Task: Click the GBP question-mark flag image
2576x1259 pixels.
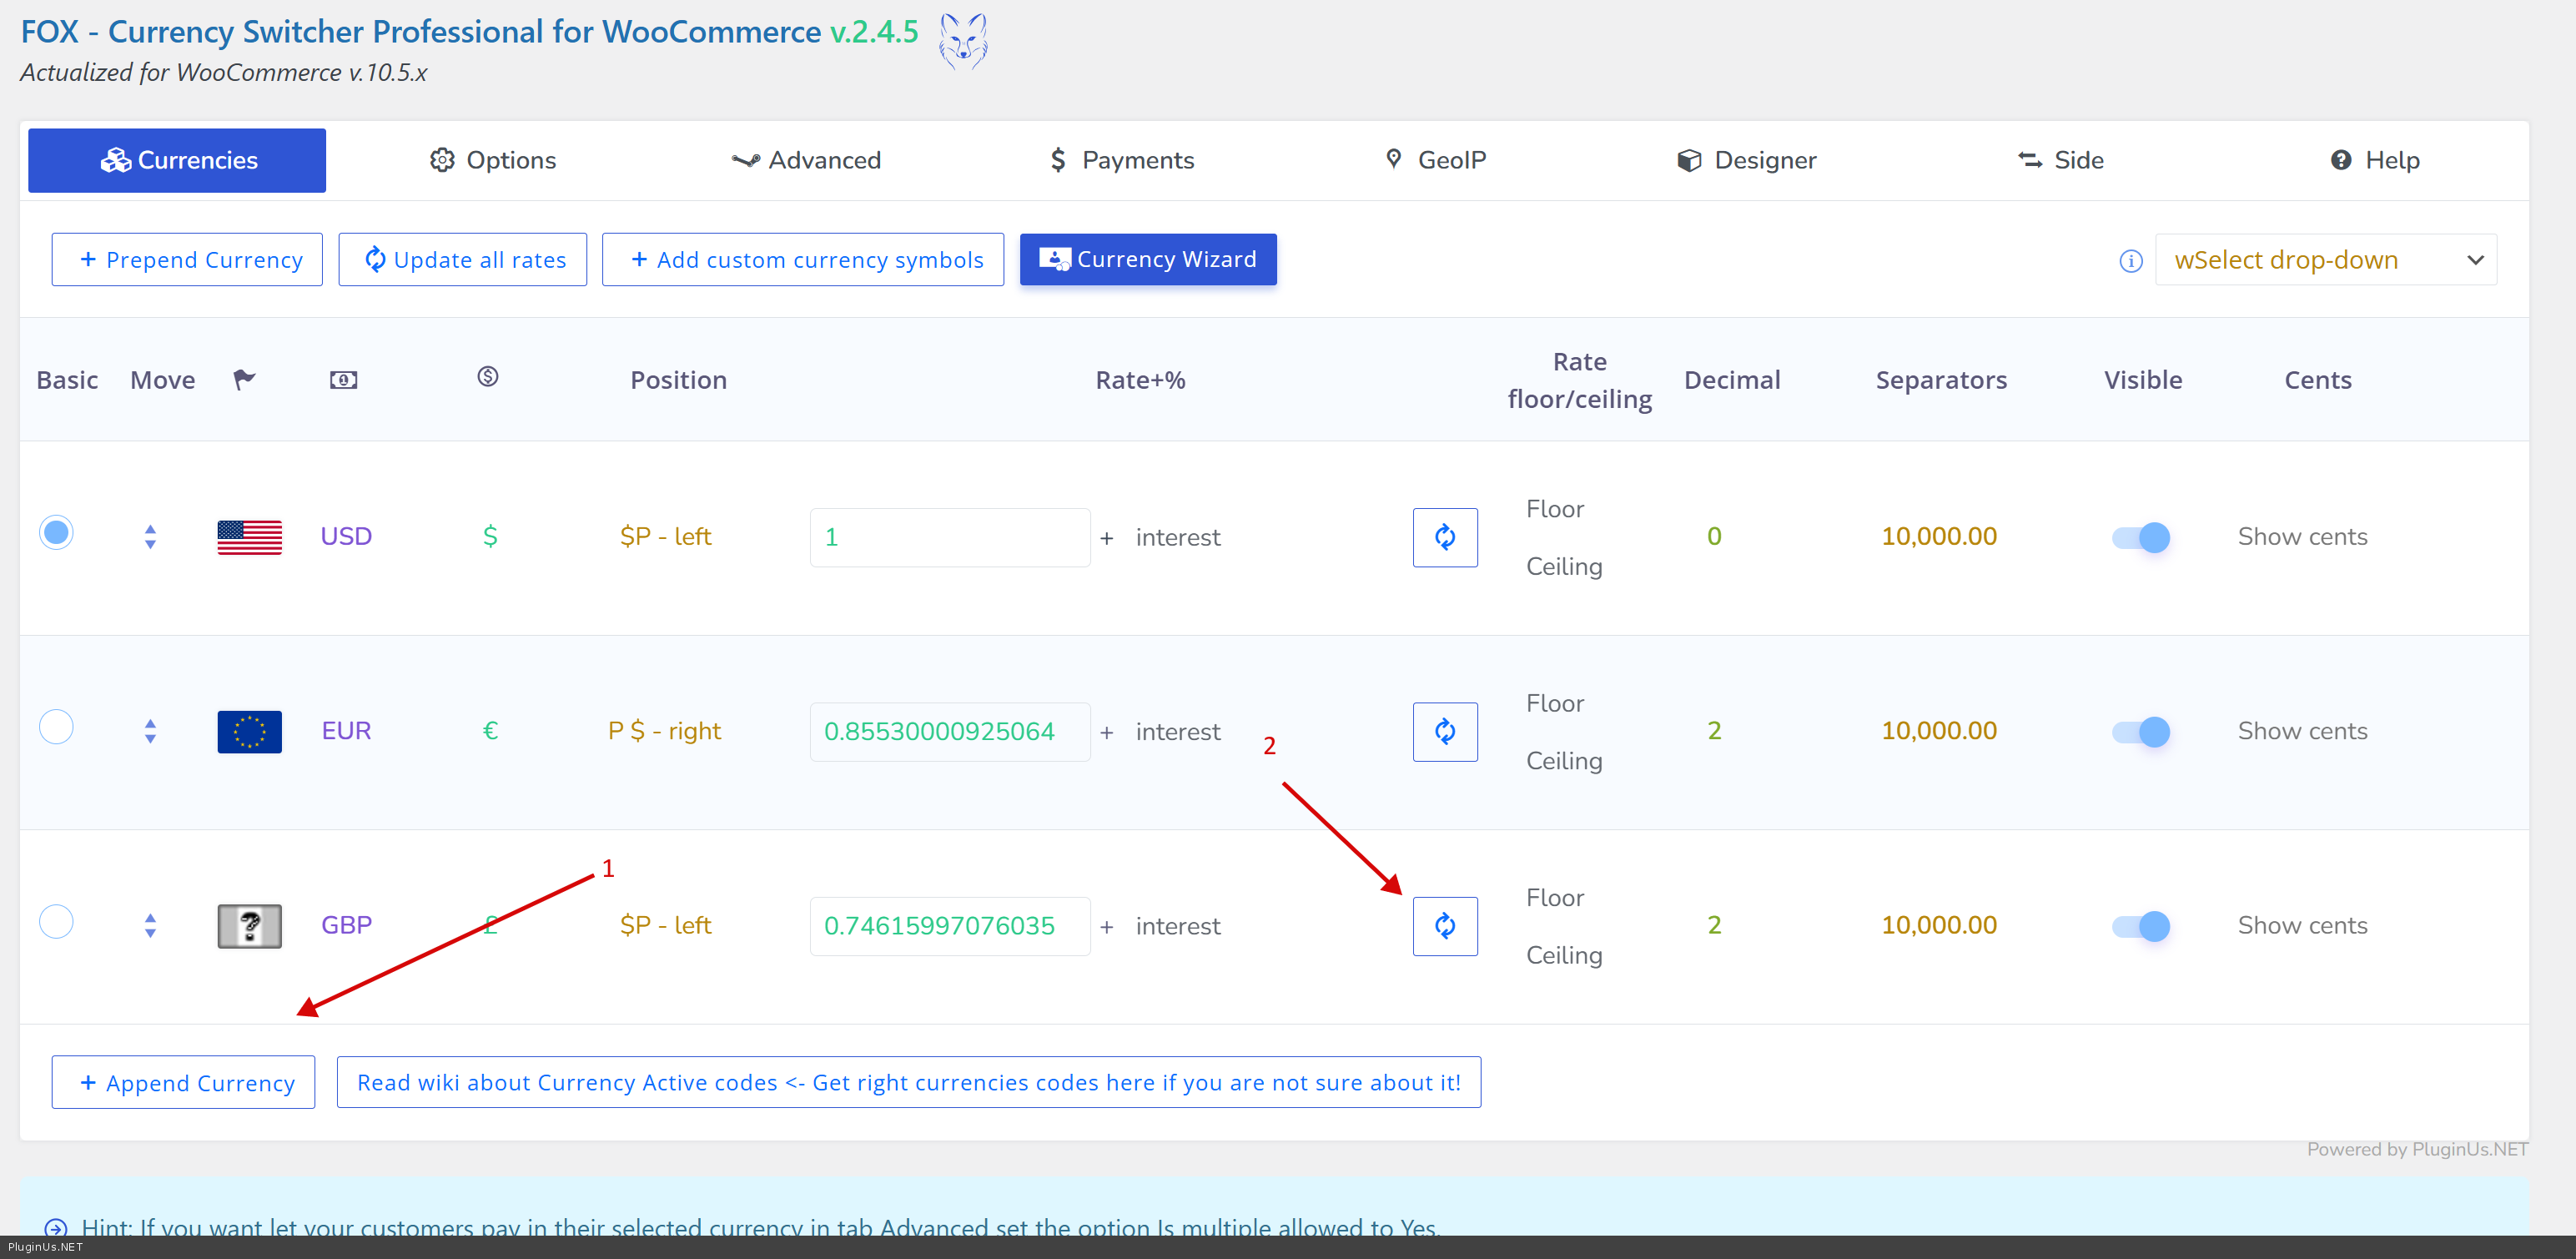Action: [x=249, y=925]
